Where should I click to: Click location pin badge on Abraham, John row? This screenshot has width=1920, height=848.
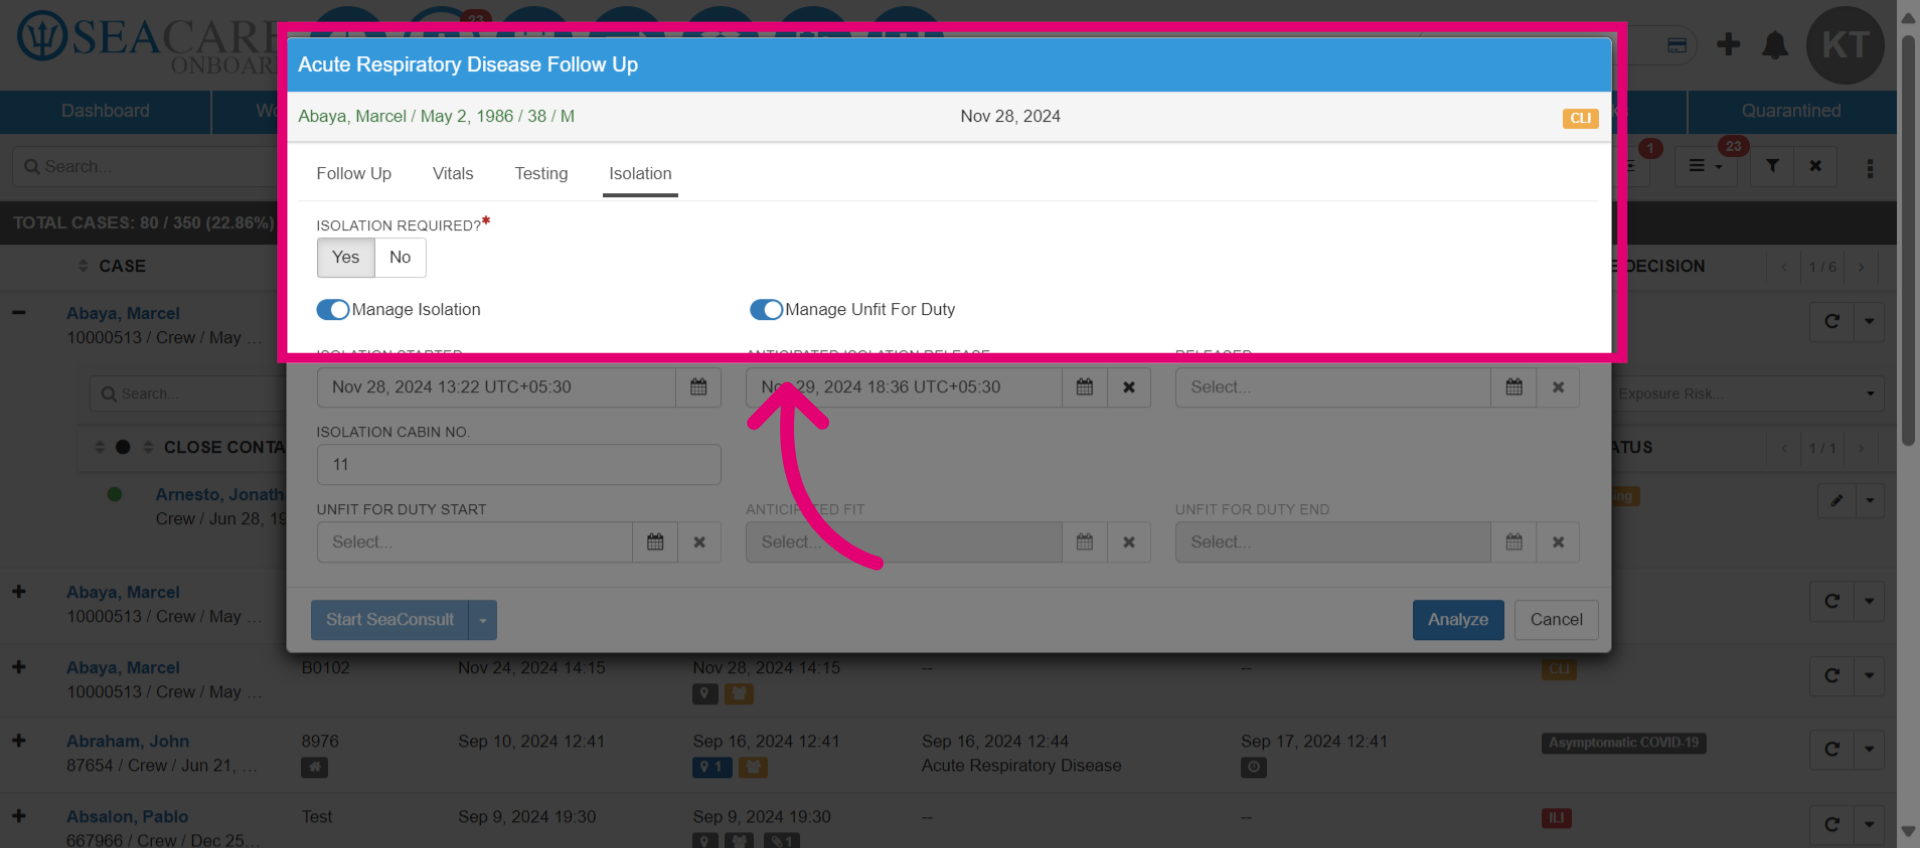pyautogui.click(x=713, y=767)
